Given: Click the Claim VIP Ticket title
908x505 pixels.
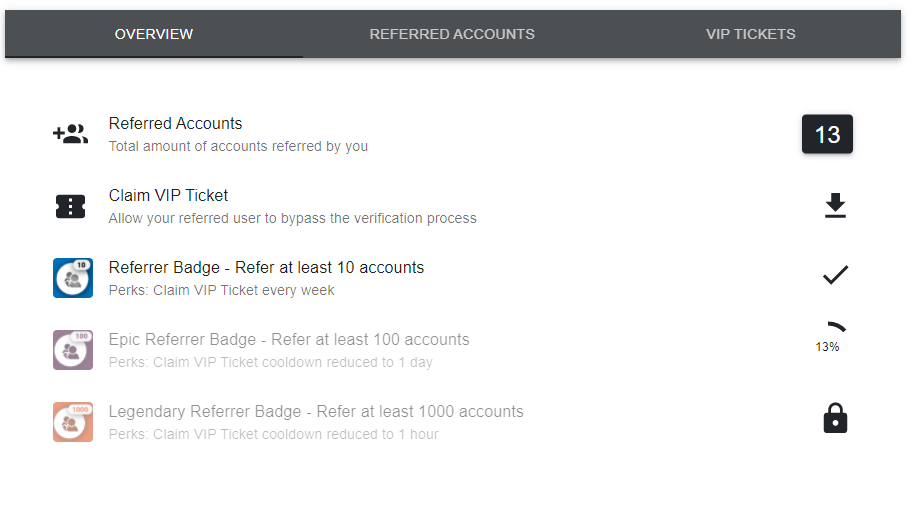Looking at the screenshot, I should pos(169,196).
